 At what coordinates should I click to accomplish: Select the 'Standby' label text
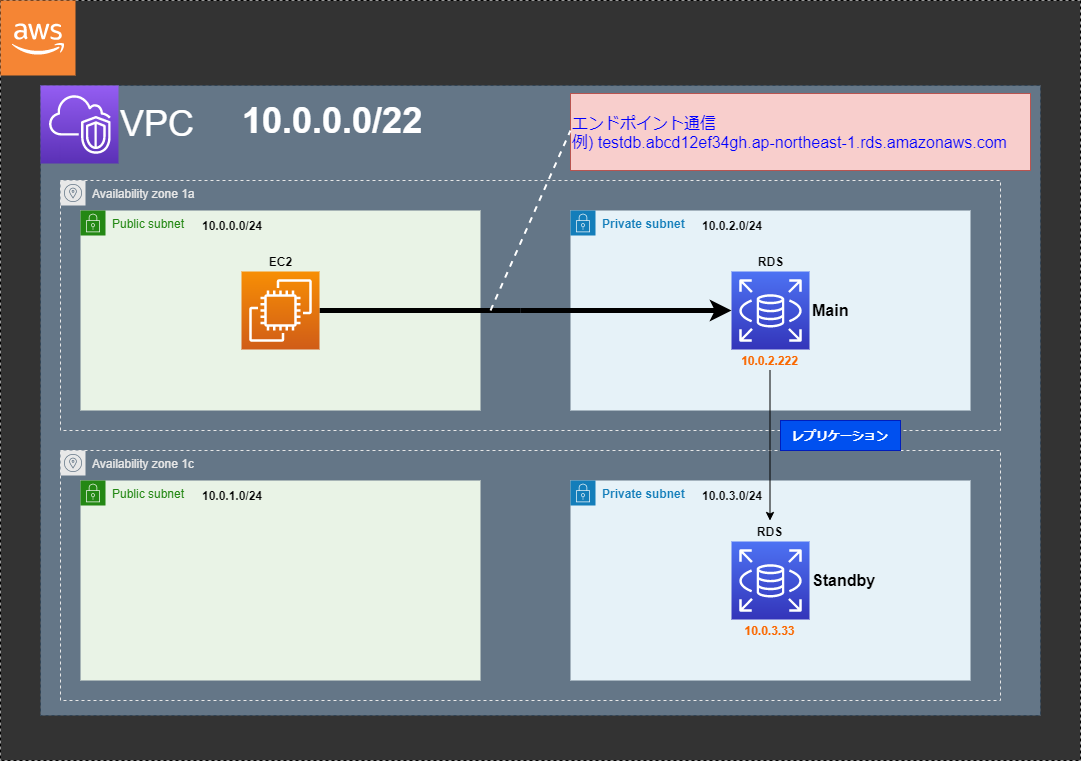[x=844, y=580]
